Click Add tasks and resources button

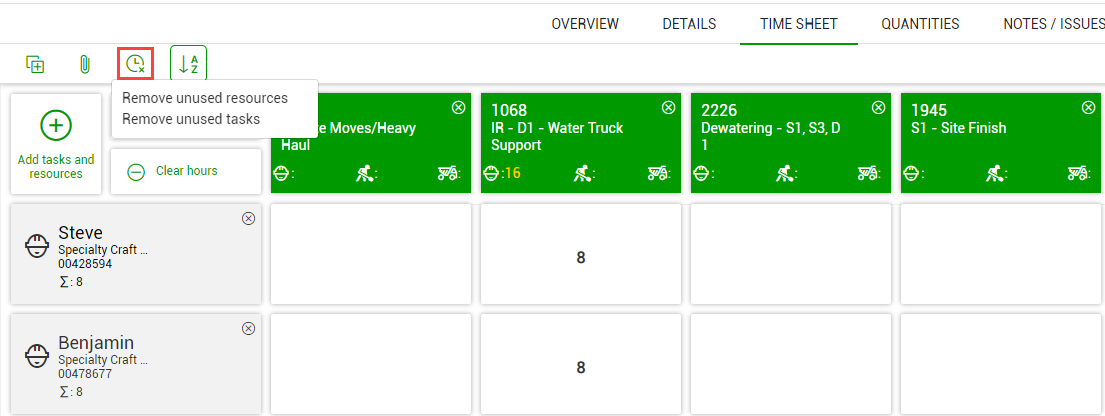coord(56,143)
